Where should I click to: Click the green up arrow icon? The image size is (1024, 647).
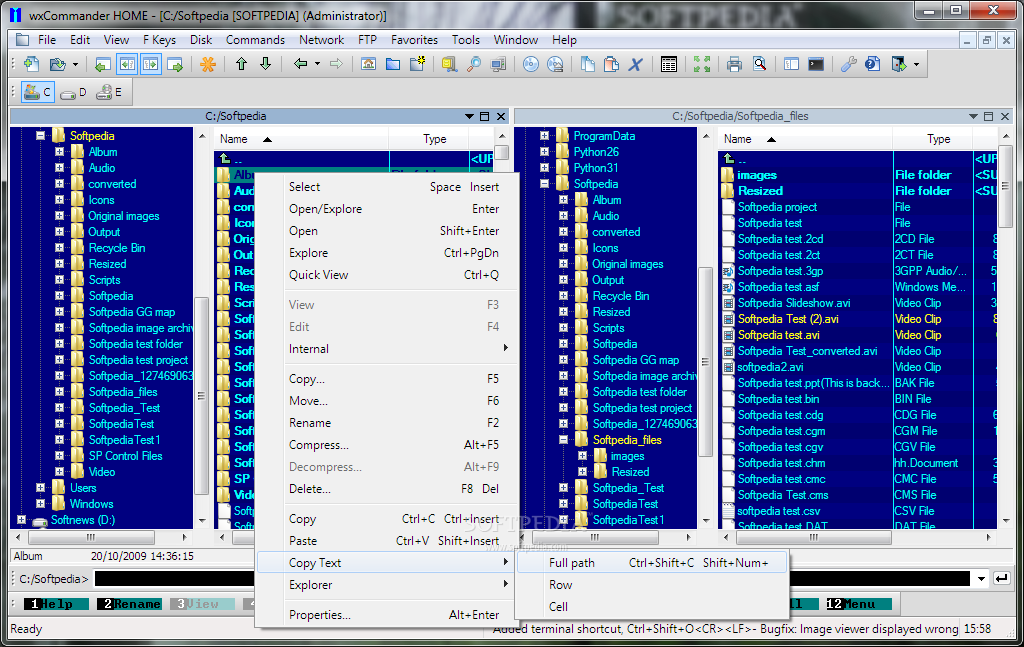pos(242,64)
